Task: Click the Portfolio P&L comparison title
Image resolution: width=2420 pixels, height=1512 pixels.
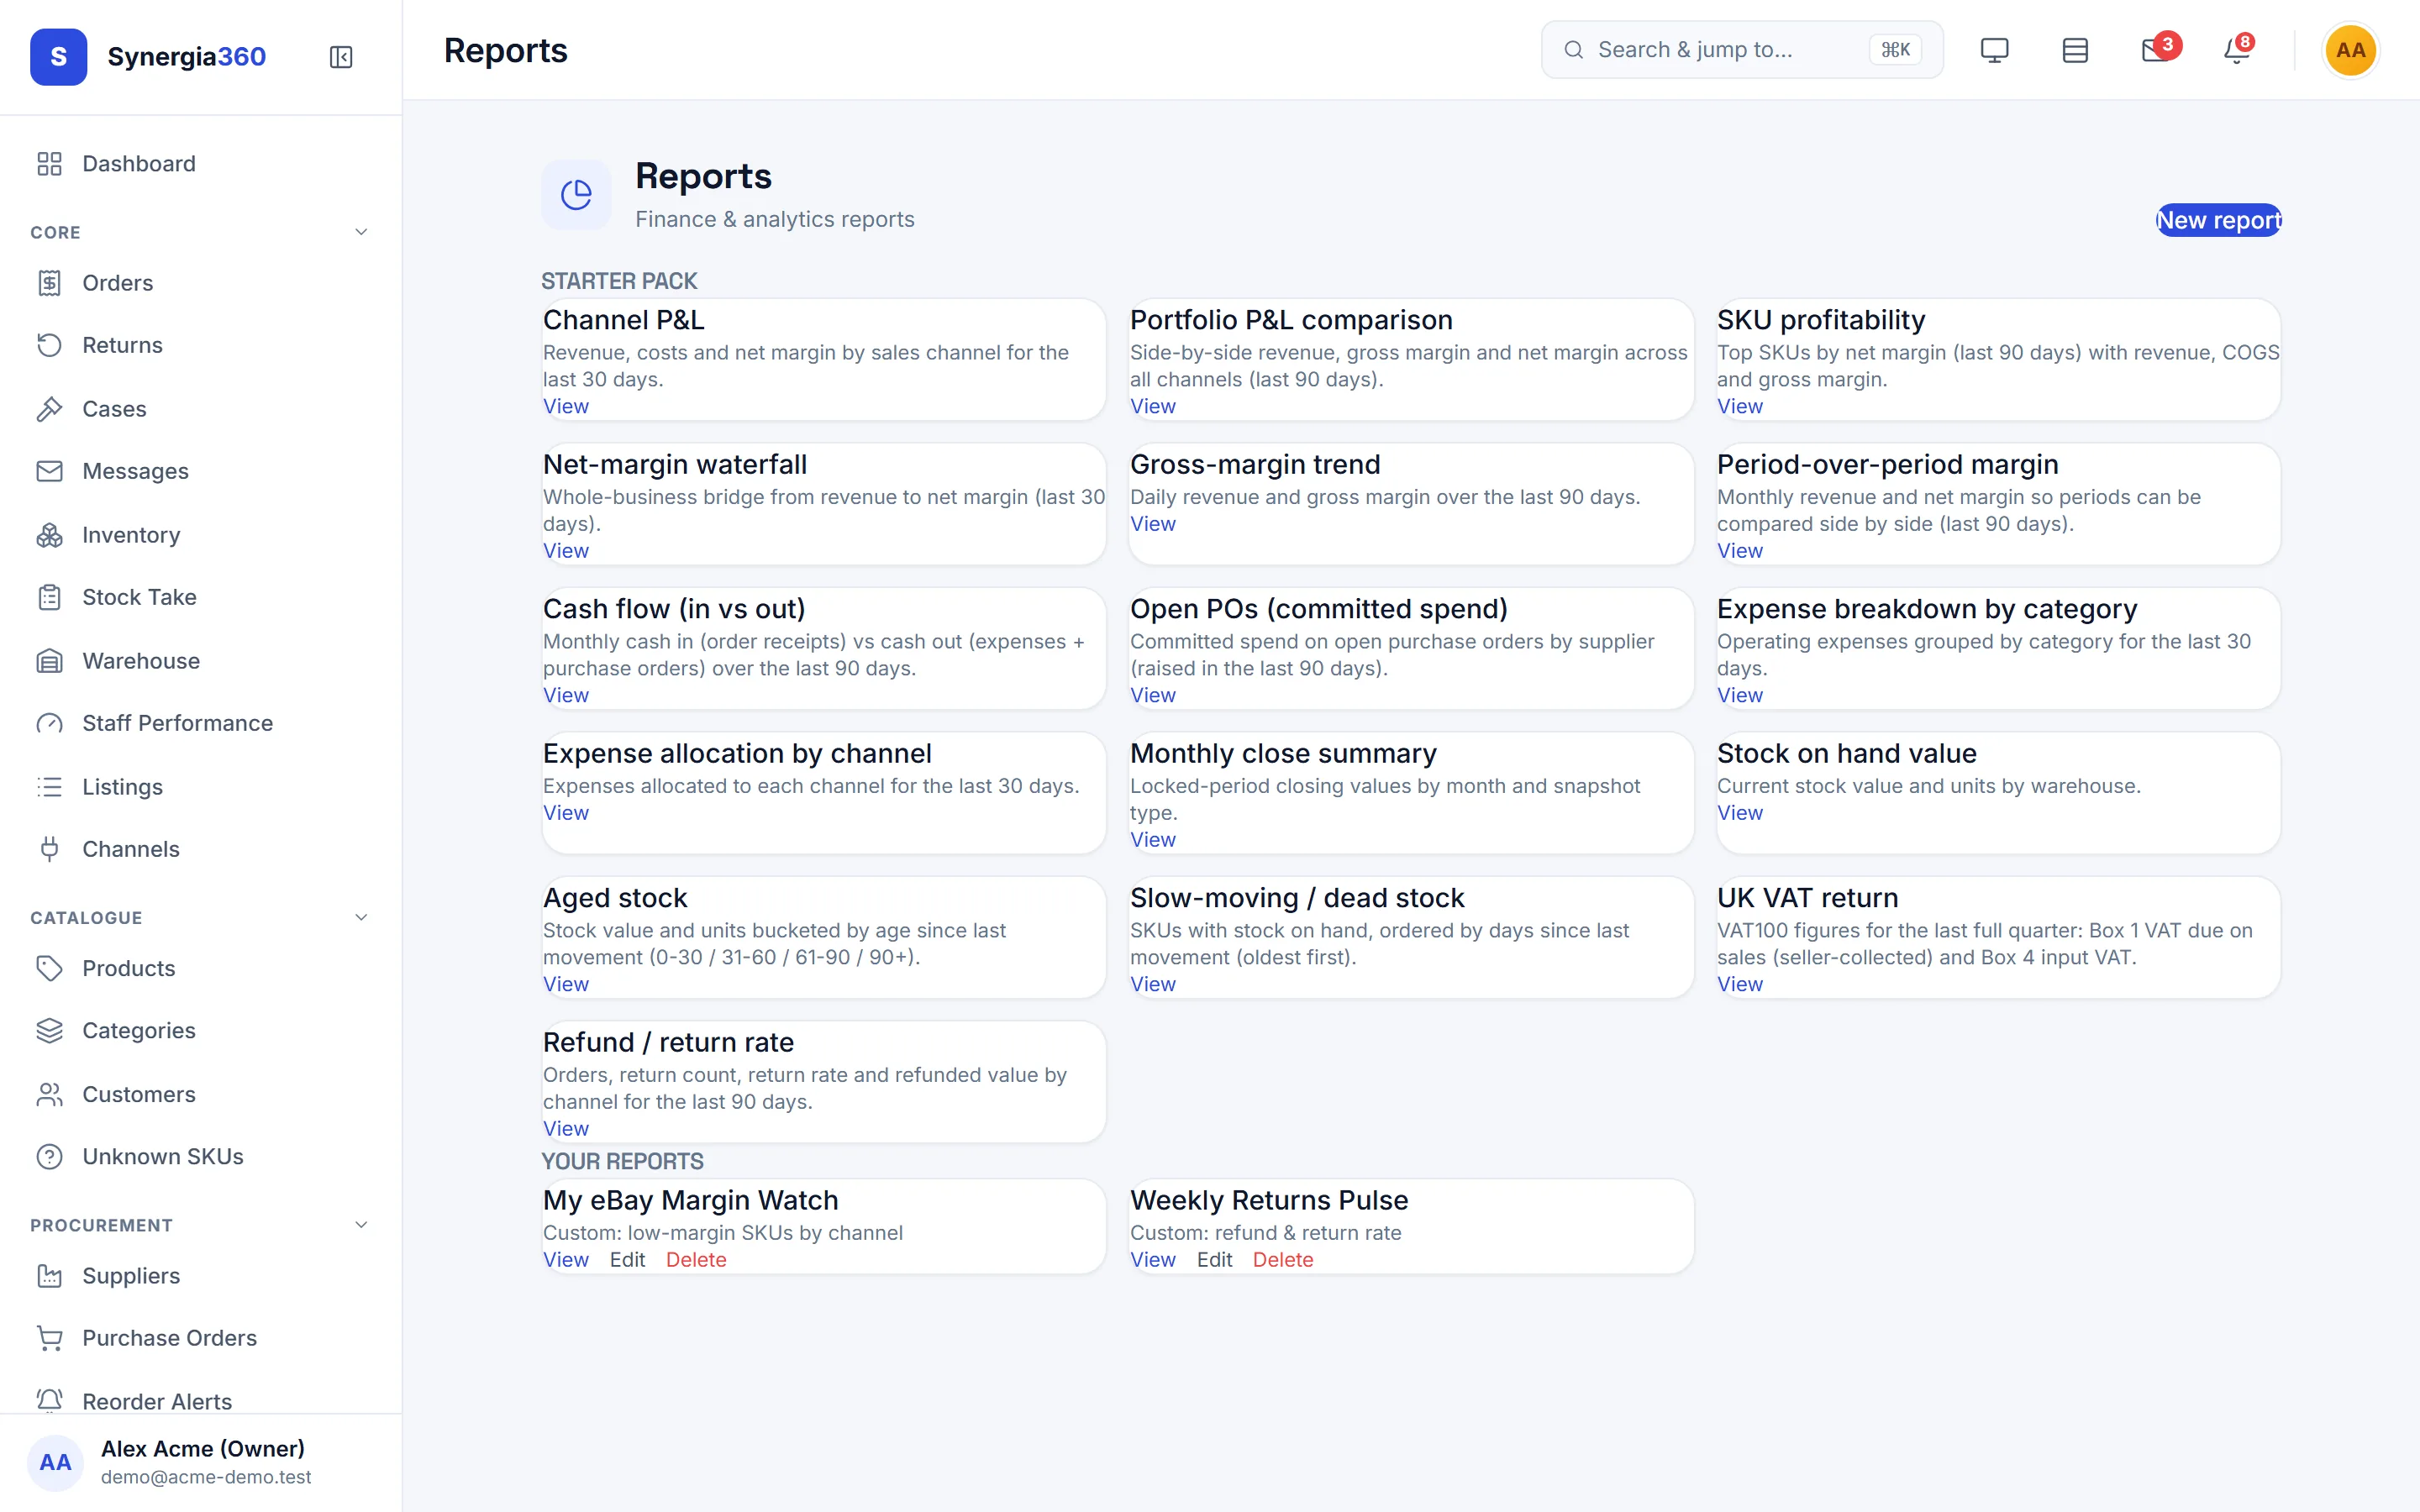Action: coord(1291,320)
